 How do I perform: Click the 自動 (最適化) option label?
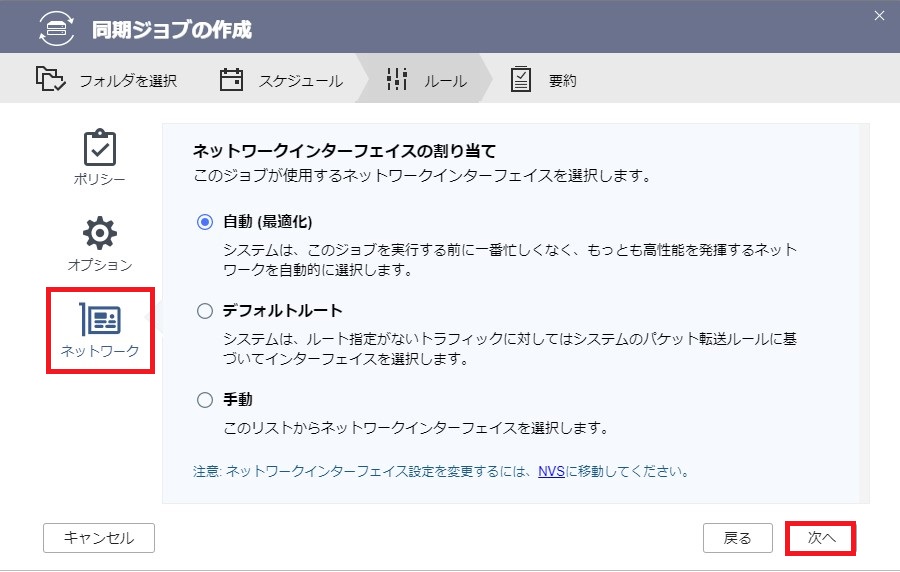pos(267,222)
